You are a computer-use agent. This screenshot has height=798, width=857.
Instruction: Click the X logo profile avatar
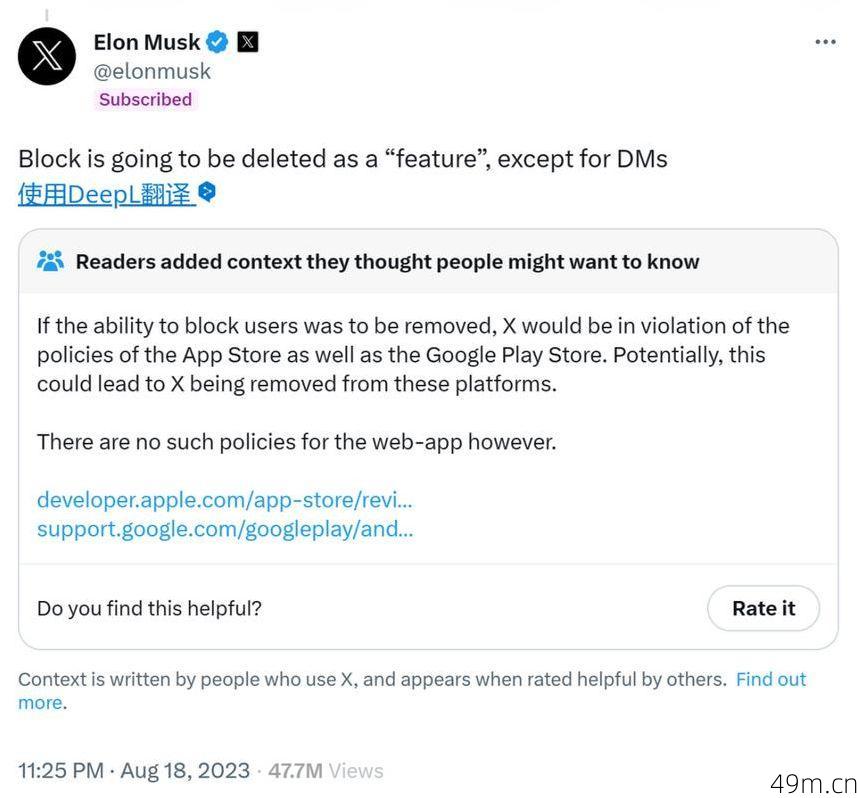(x=47, y=56)
